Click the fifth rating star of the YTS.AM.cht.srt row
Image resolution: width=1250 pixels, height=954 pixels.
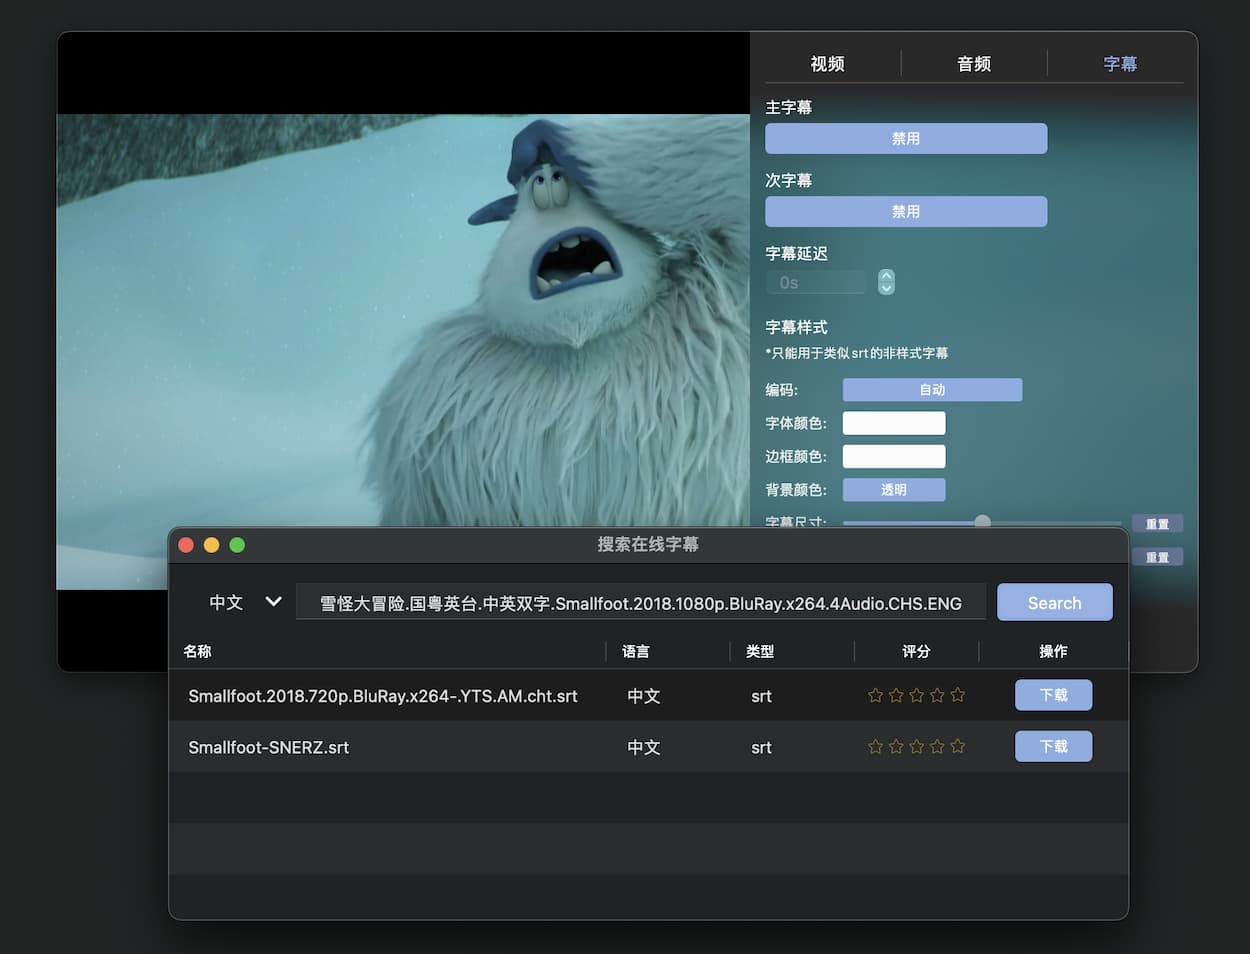coord(958,695)
